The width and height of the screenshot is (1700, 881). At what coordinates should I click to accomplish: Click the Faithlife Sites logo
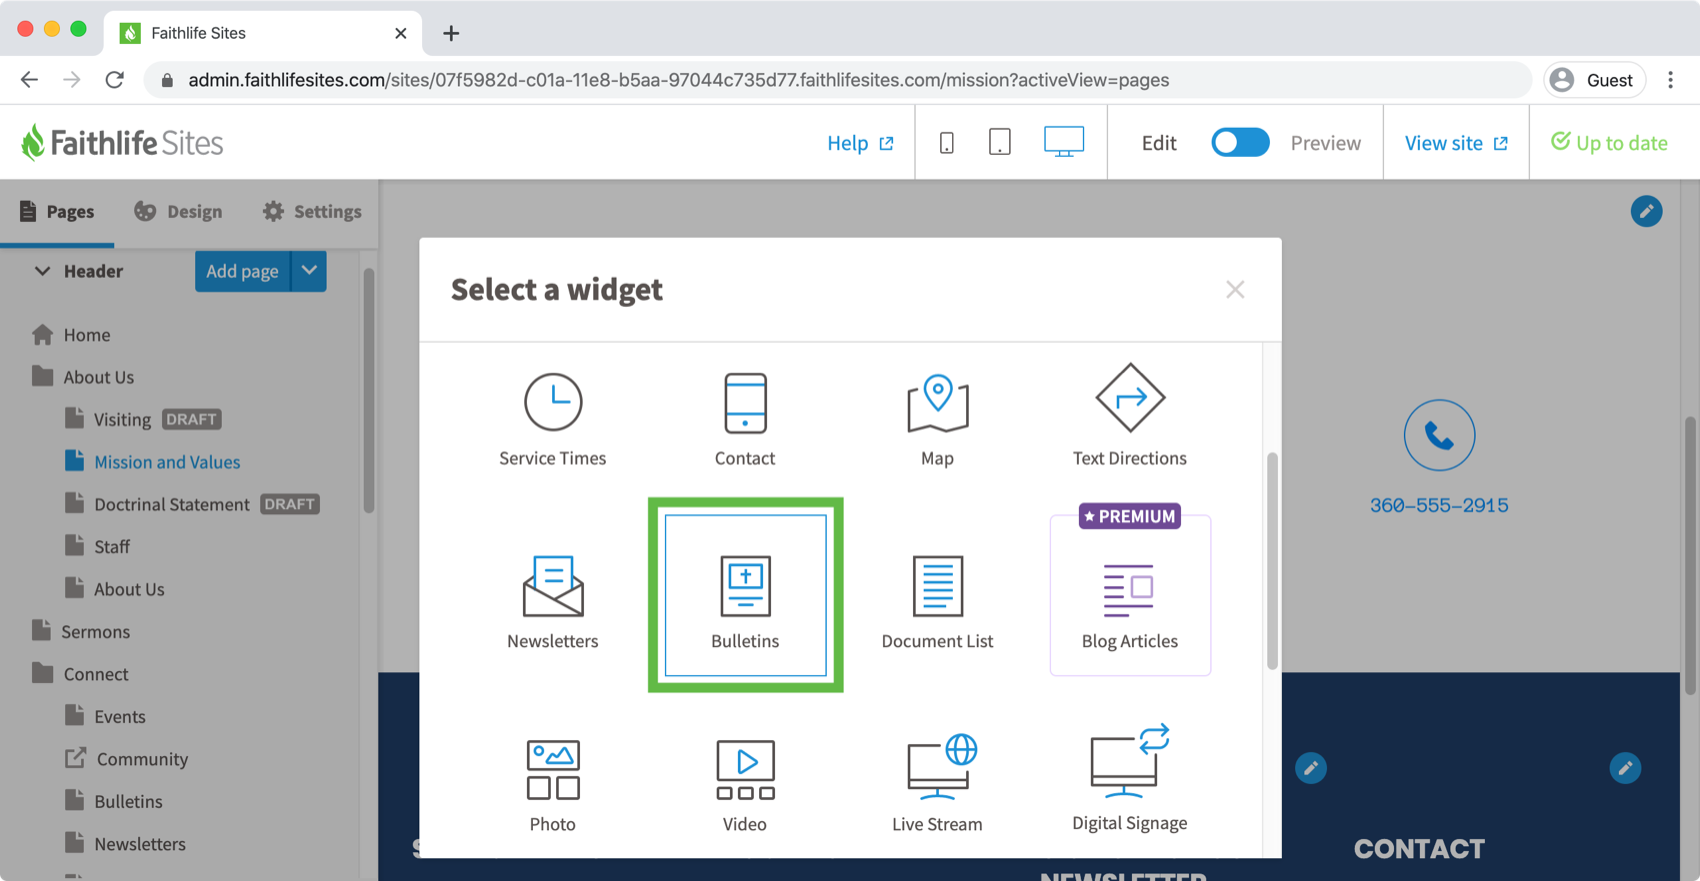click(x=121, y=143)
